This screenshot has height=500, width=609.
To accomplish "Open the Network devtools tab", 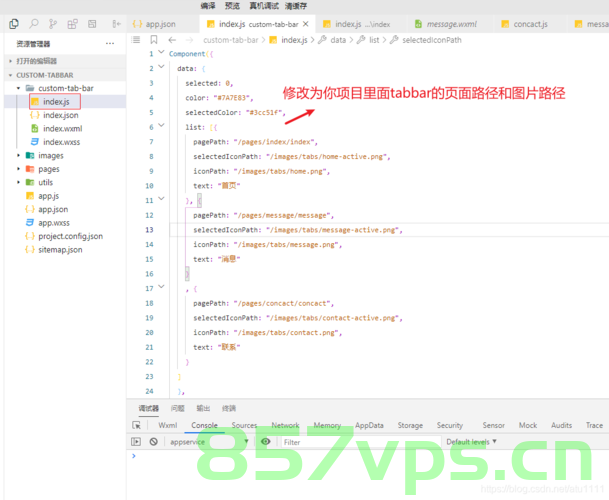I will pos(285,425).
